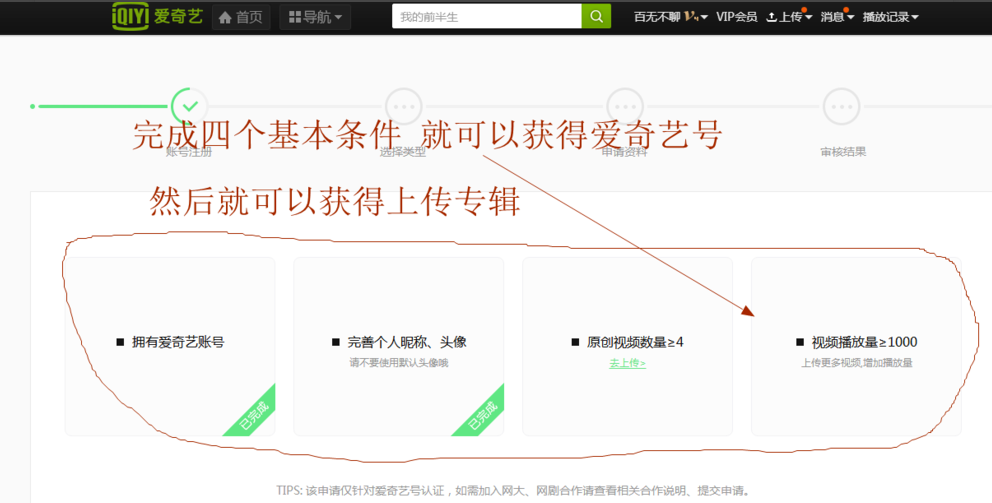Select the 原创视频数量≥4 condition text
Viewport: 992px width, 503px height.
pos(635,342)
